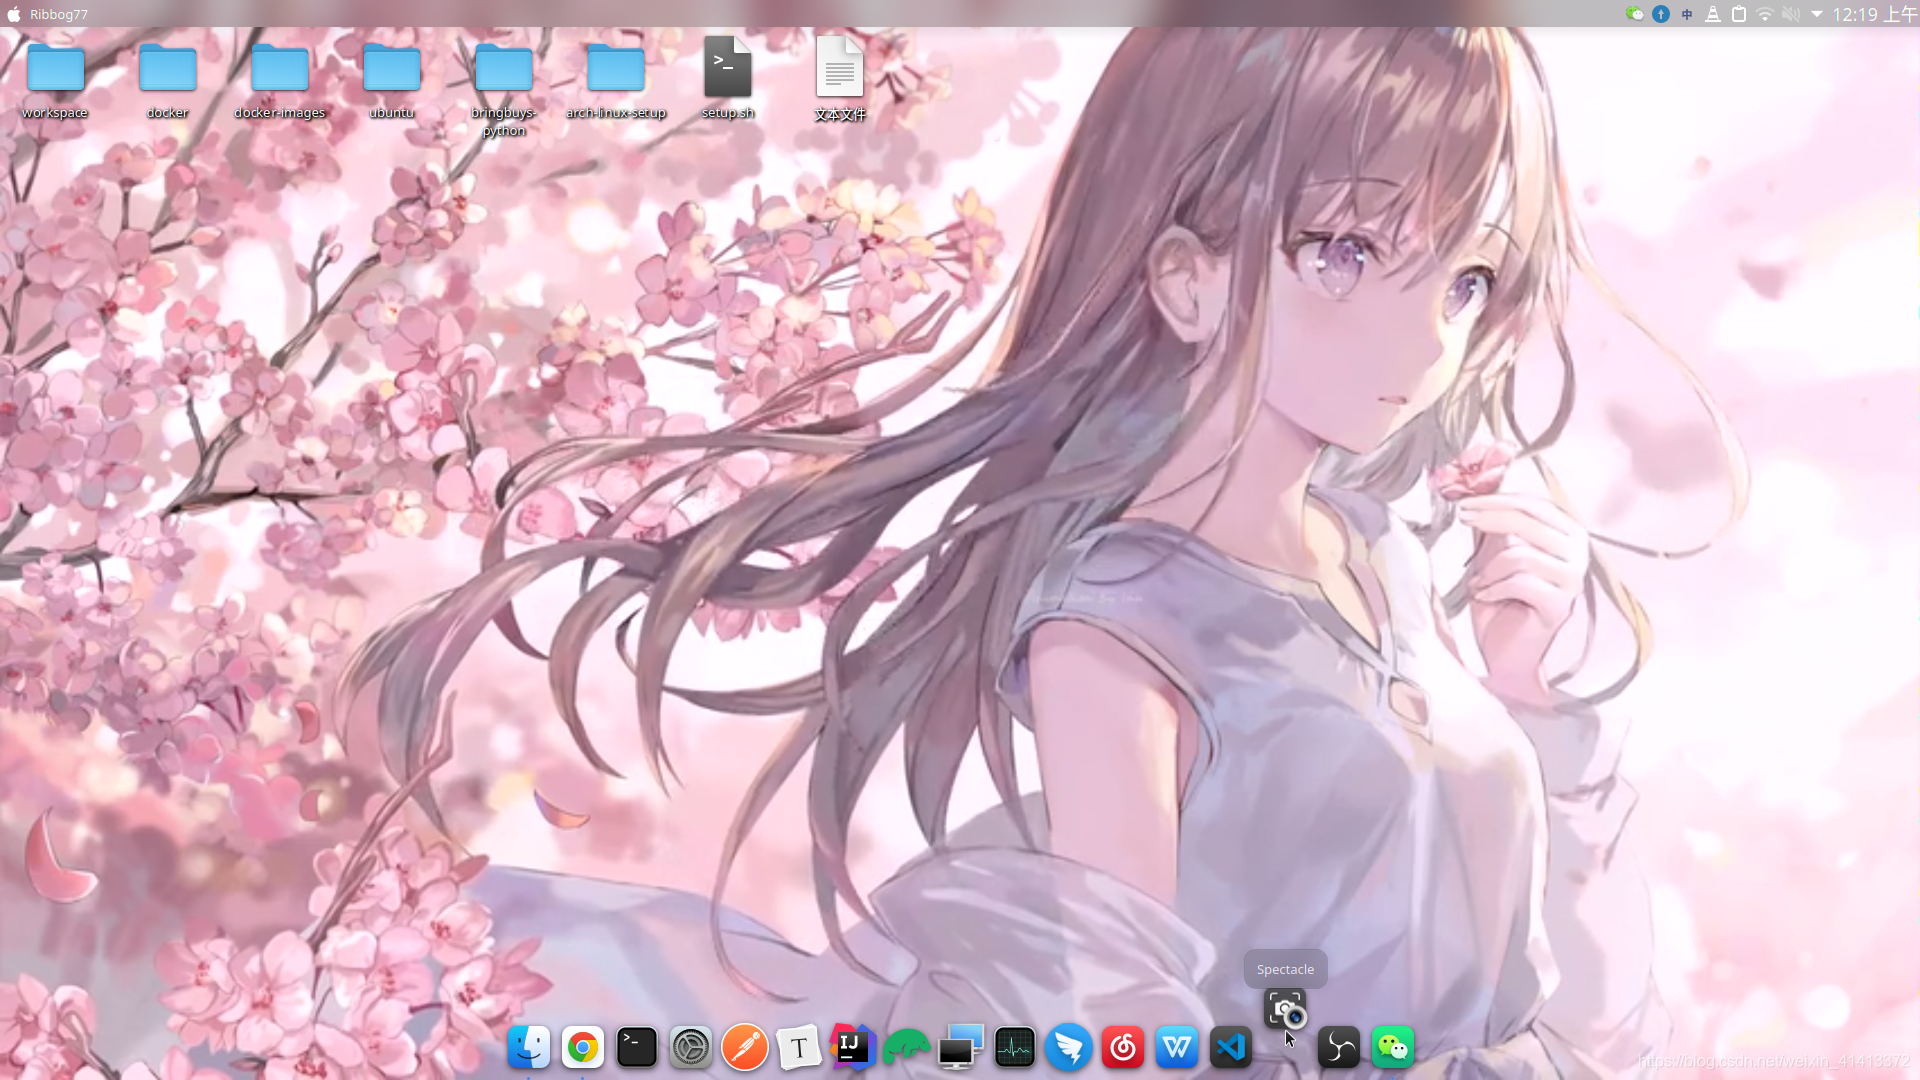This screenshot has height=1080, width=1920.
Task: Open the VLC cone tray icon
Action: coord(1713,14)
